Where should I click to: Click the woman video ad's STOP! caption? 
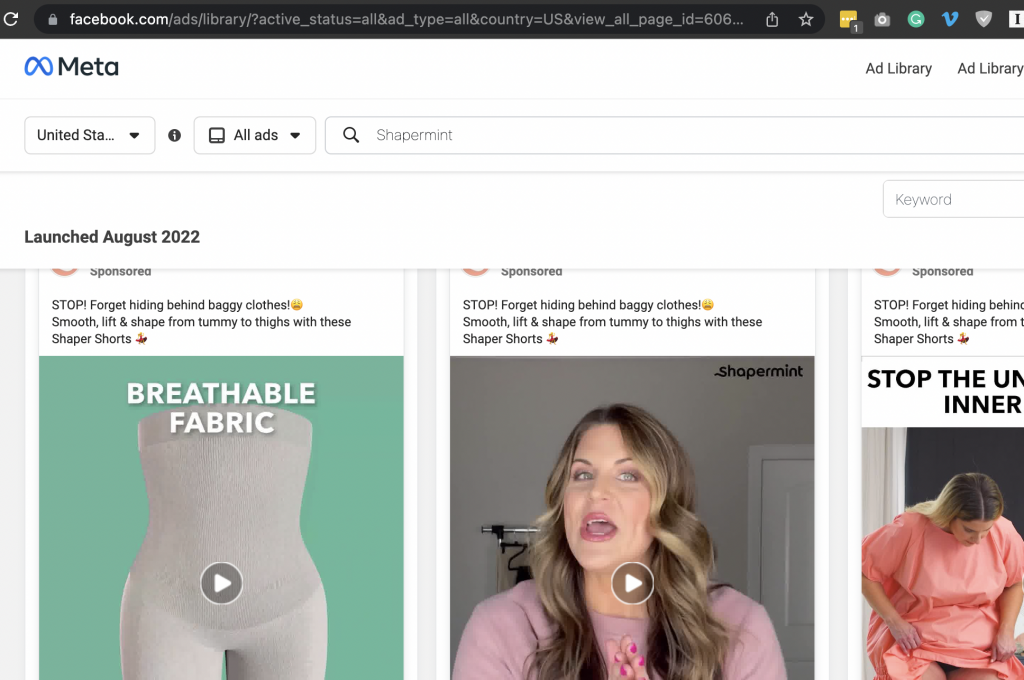click(613, 322)
